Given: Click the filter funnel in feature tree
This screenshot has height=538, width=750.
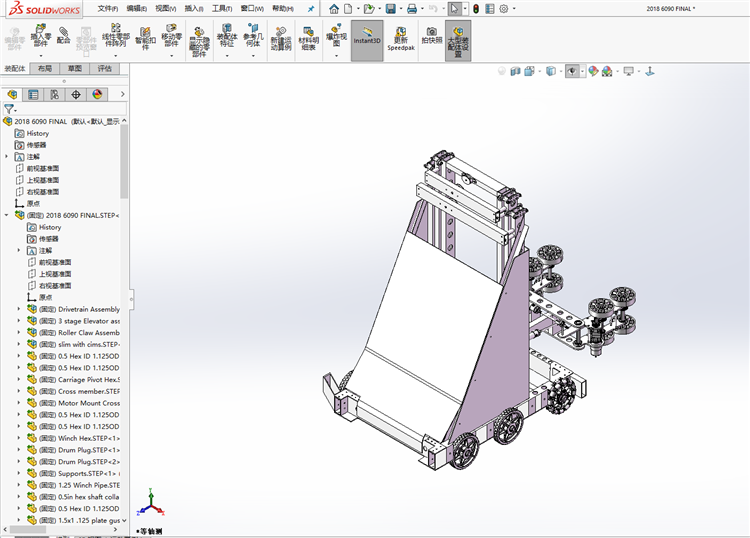Looking at the screenshot, I should tap(9, 109).
